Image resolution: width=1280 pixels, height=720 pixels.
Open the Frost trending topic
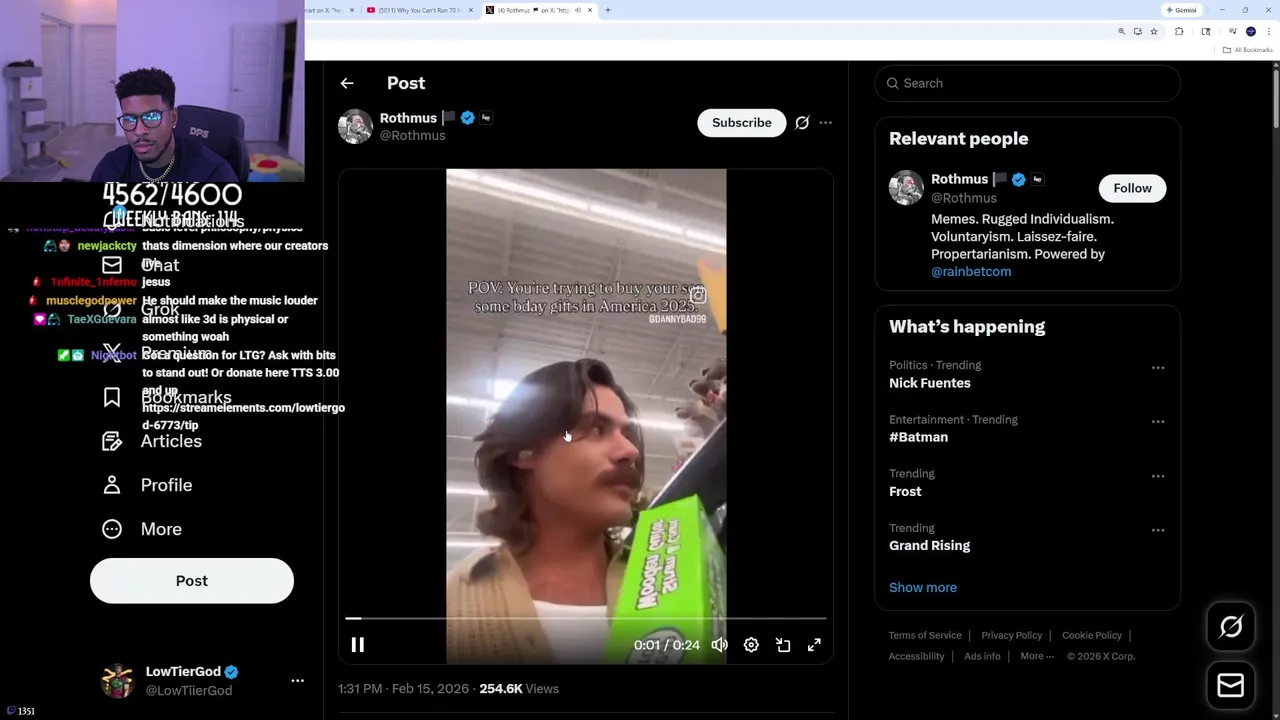[x=905, y=491]
